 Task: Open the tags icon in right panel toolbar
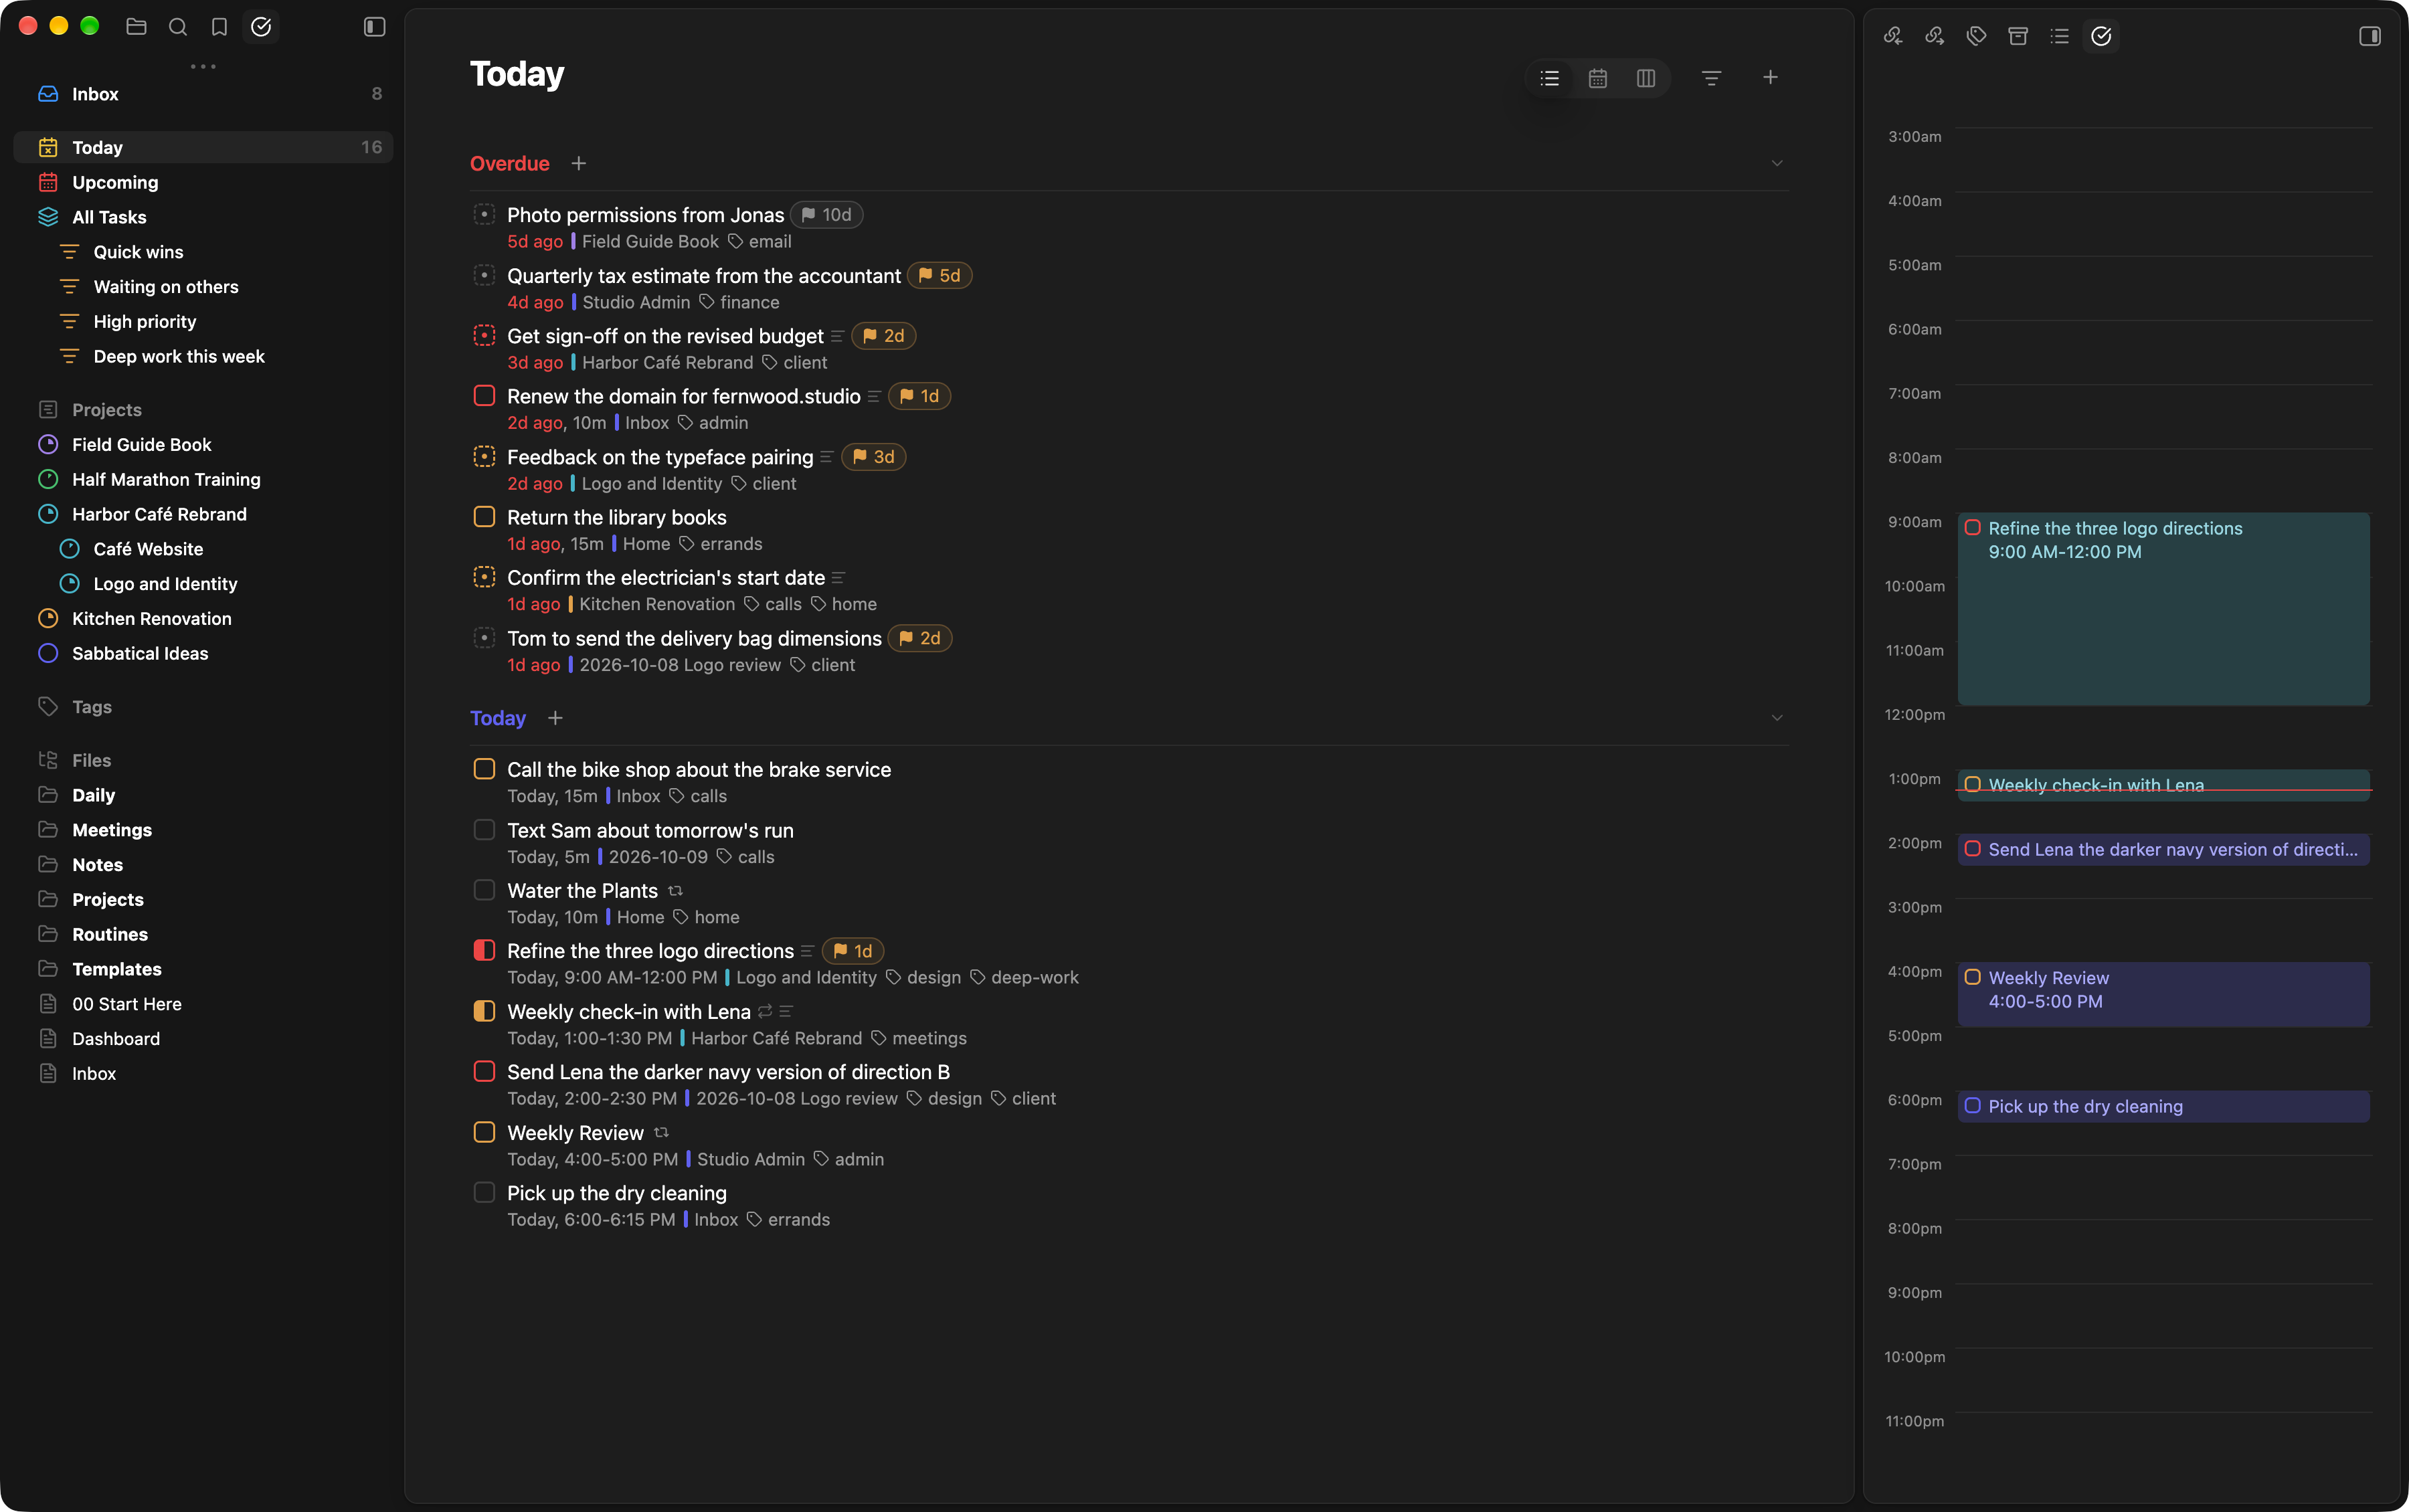(1976, 36)
